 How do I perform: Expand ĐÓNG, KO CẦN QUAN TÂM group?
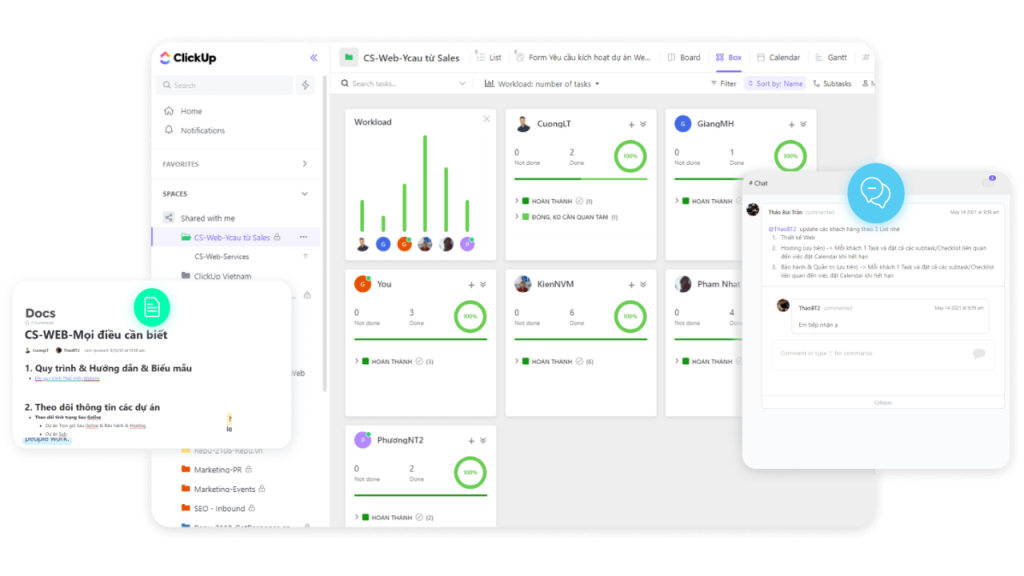tap(517, 217)
